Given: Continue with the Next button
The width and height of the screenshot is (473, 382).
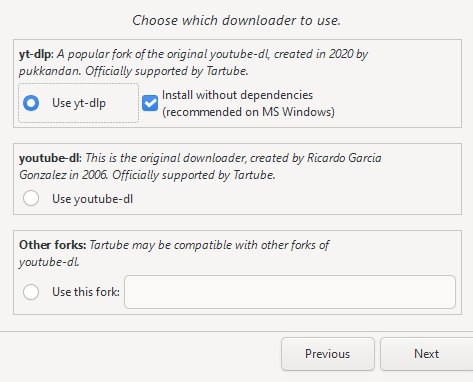Looking at the screenshot, I should [427, 354].
